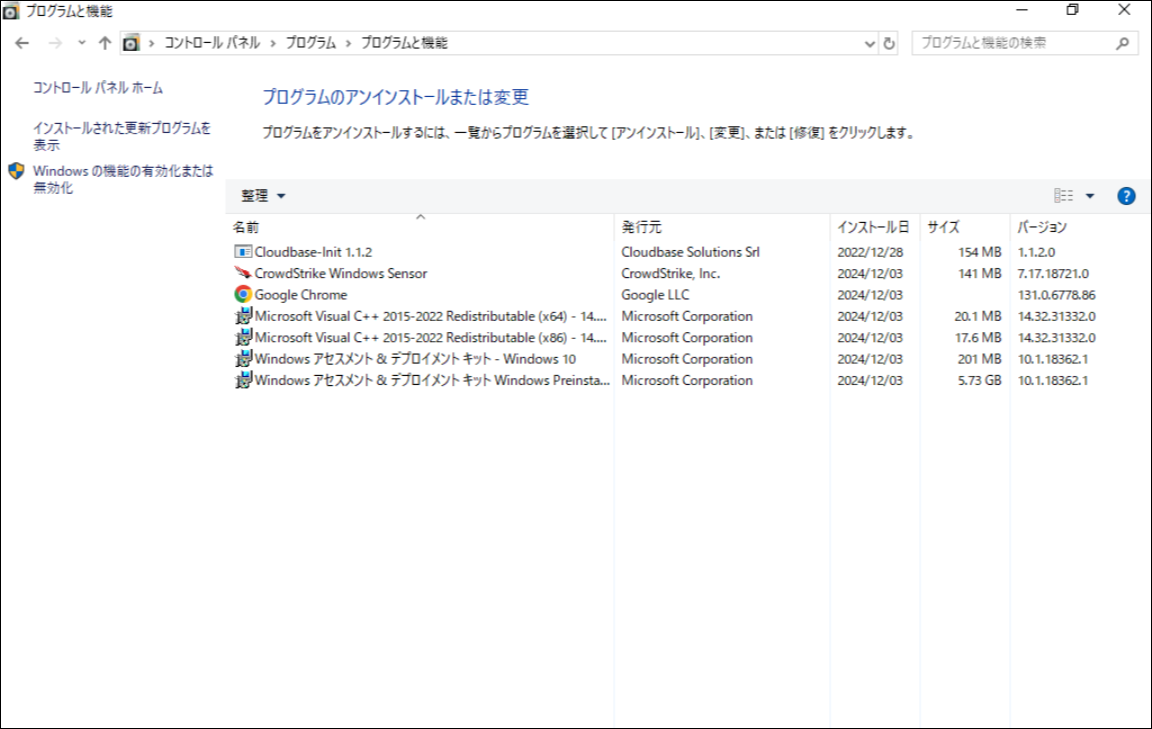Image resolution: width=1152 pixels, height=729 pixels.
Task: Open インストールされた更新プログラムを表示 link
Action: 122,136
